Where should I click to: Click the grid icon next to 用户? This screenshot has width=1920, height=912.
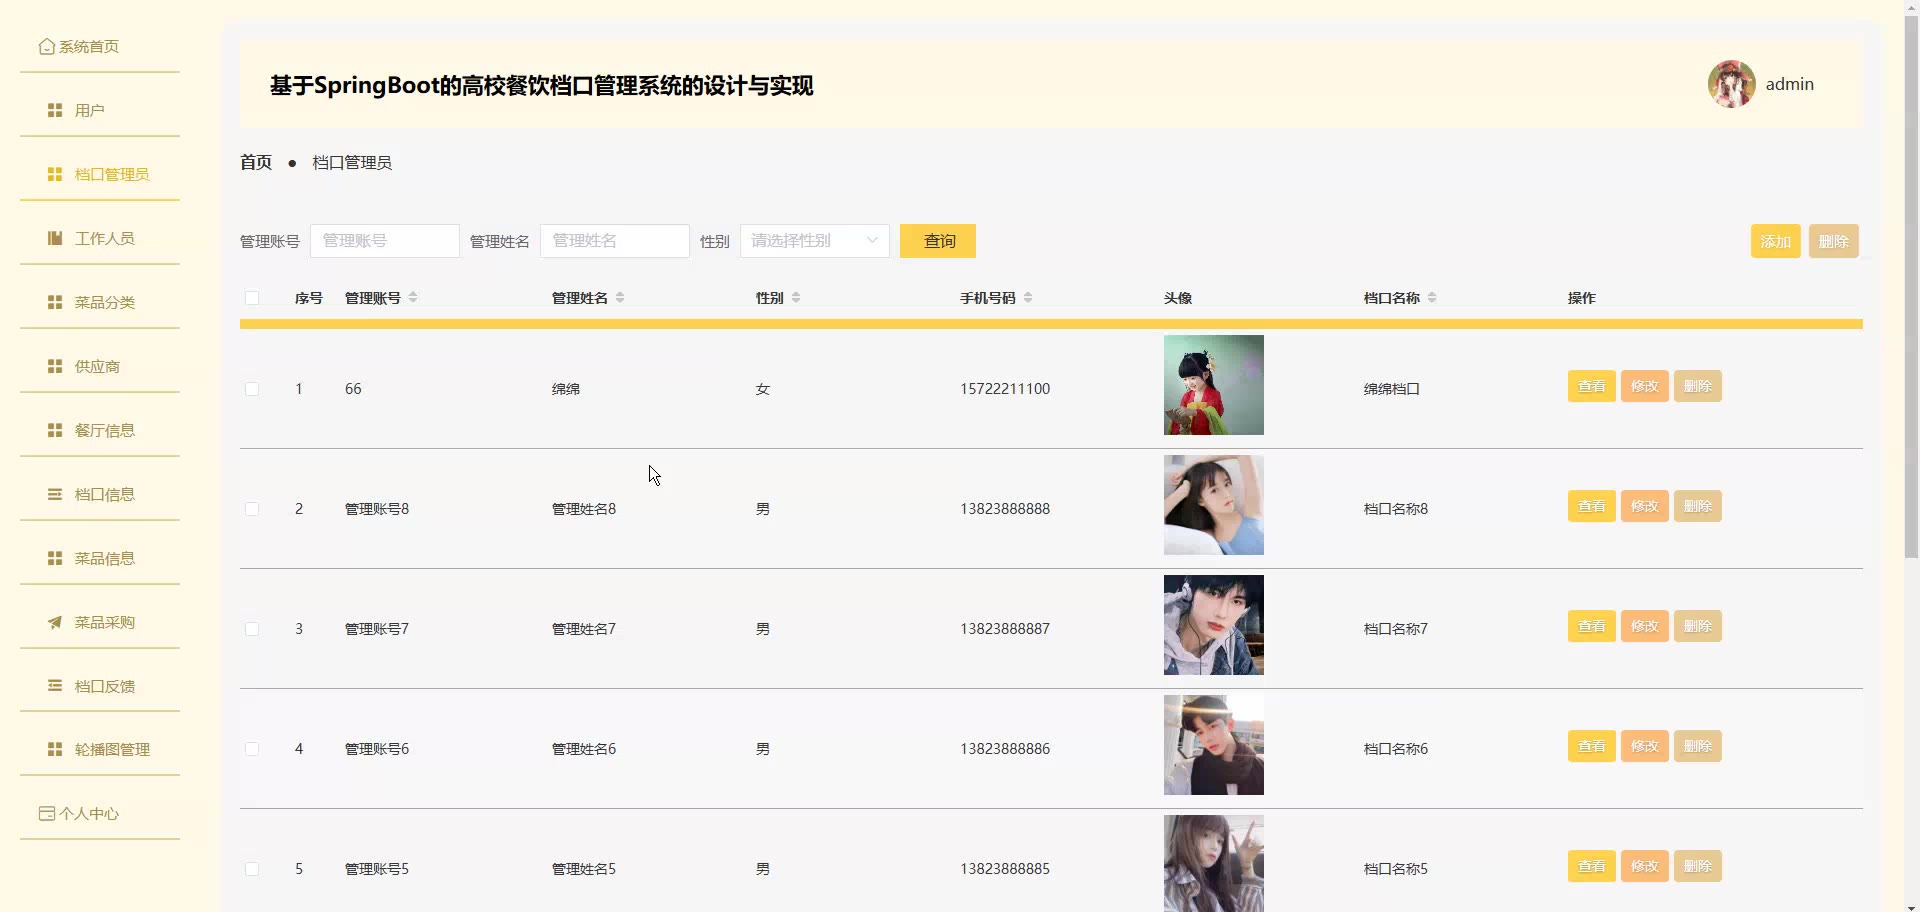tap(55, 110)
